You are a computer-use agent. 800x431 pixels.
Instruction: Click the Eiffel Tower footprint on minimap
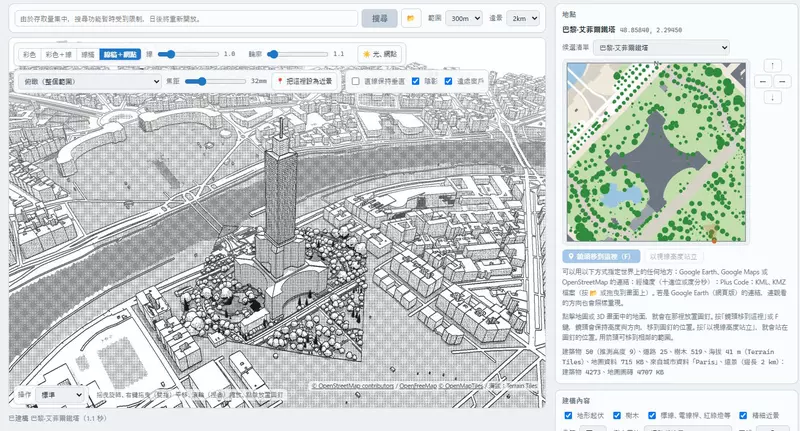pyautogui.click(x=658, y=162)
